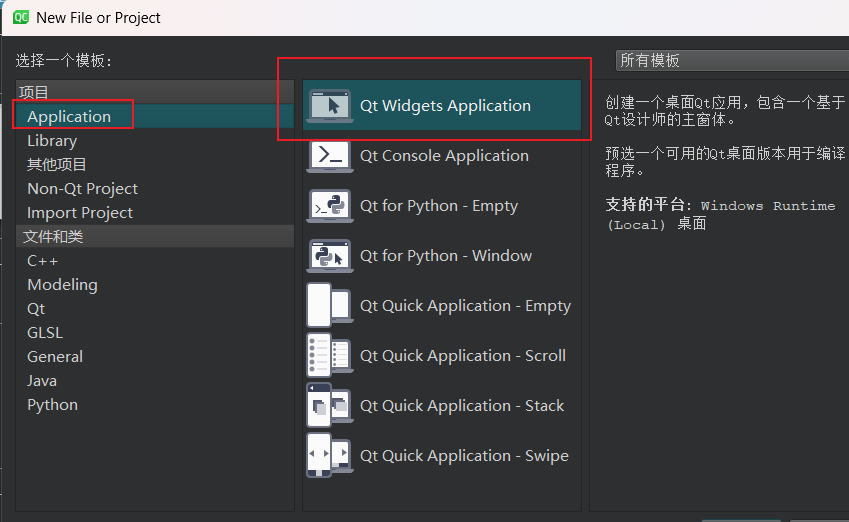Viewport: 849px width, 522px height.
Task: Click the Qt for Python Window icon
Action: (330, 256)
